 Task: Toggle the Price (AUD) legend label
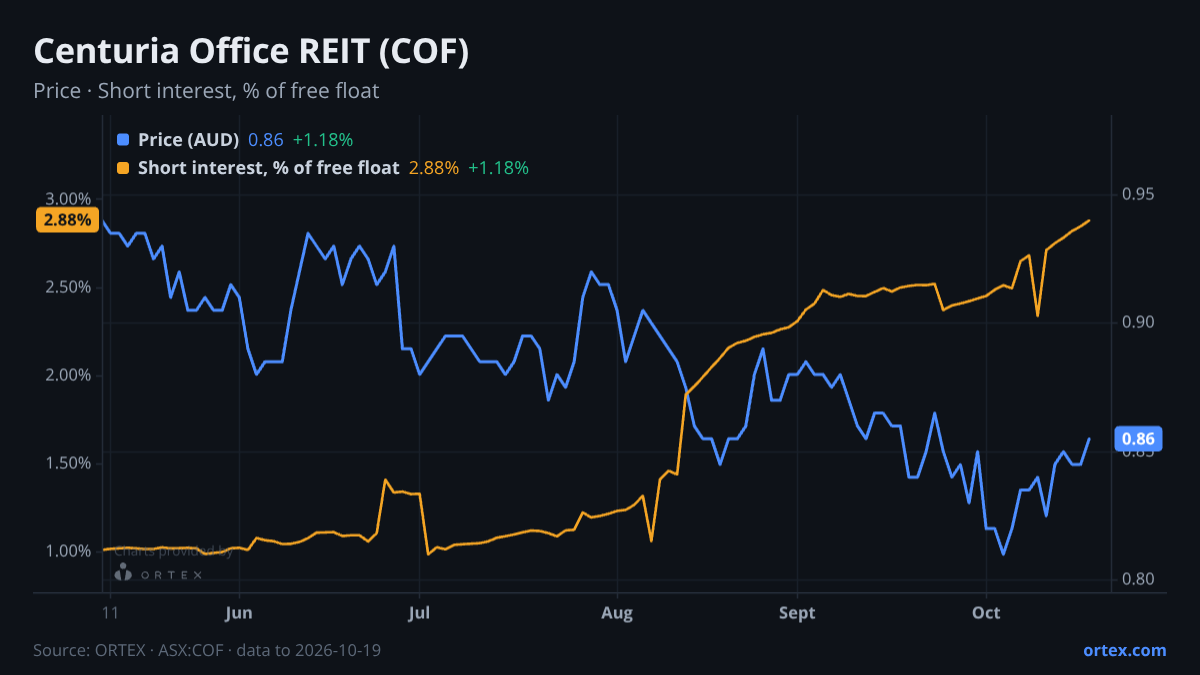[x=188, y=140]
